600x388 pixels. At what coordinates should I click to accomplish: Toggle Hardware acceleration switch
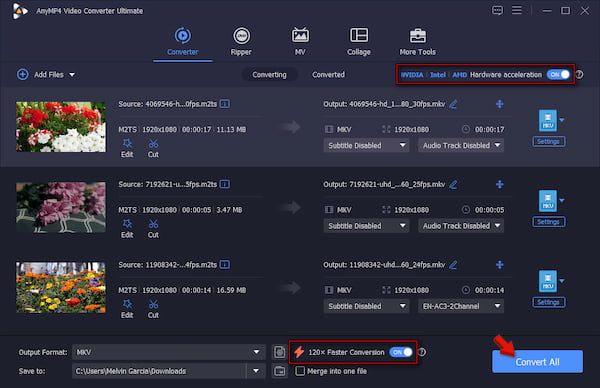(x=558, y=75)
